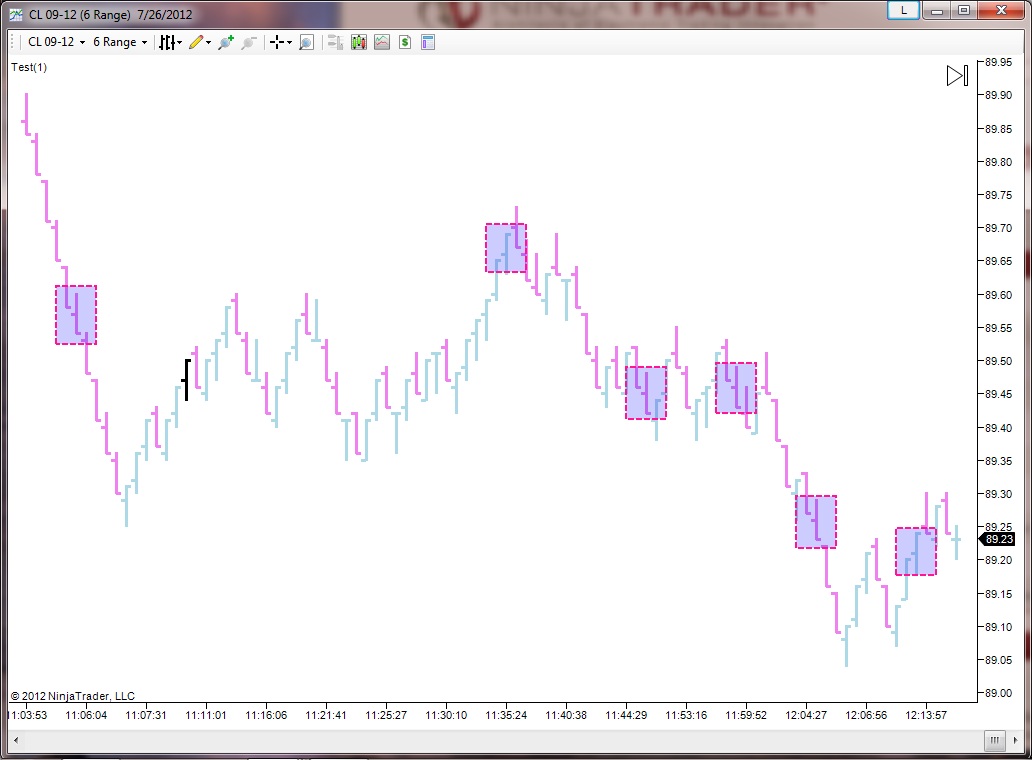Click the horizontal scrollbar left arrow
This screenshot has height=760, width=1032.
tap(16, 740)
